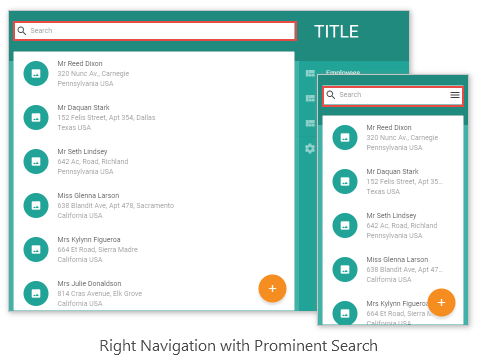The width and height of the screenshot is (483, 363).
Task: Open Mrs Kylynn Figueroa entry in desktop list
Action: (x=154, y=249)
